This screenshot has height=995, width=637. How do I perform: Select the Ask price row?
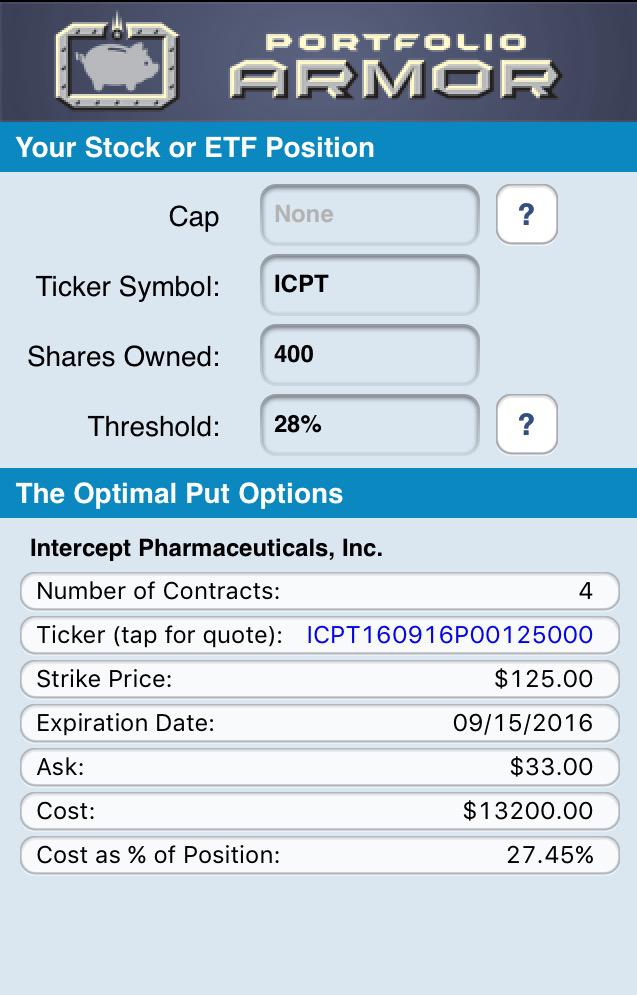pos(320,767)
